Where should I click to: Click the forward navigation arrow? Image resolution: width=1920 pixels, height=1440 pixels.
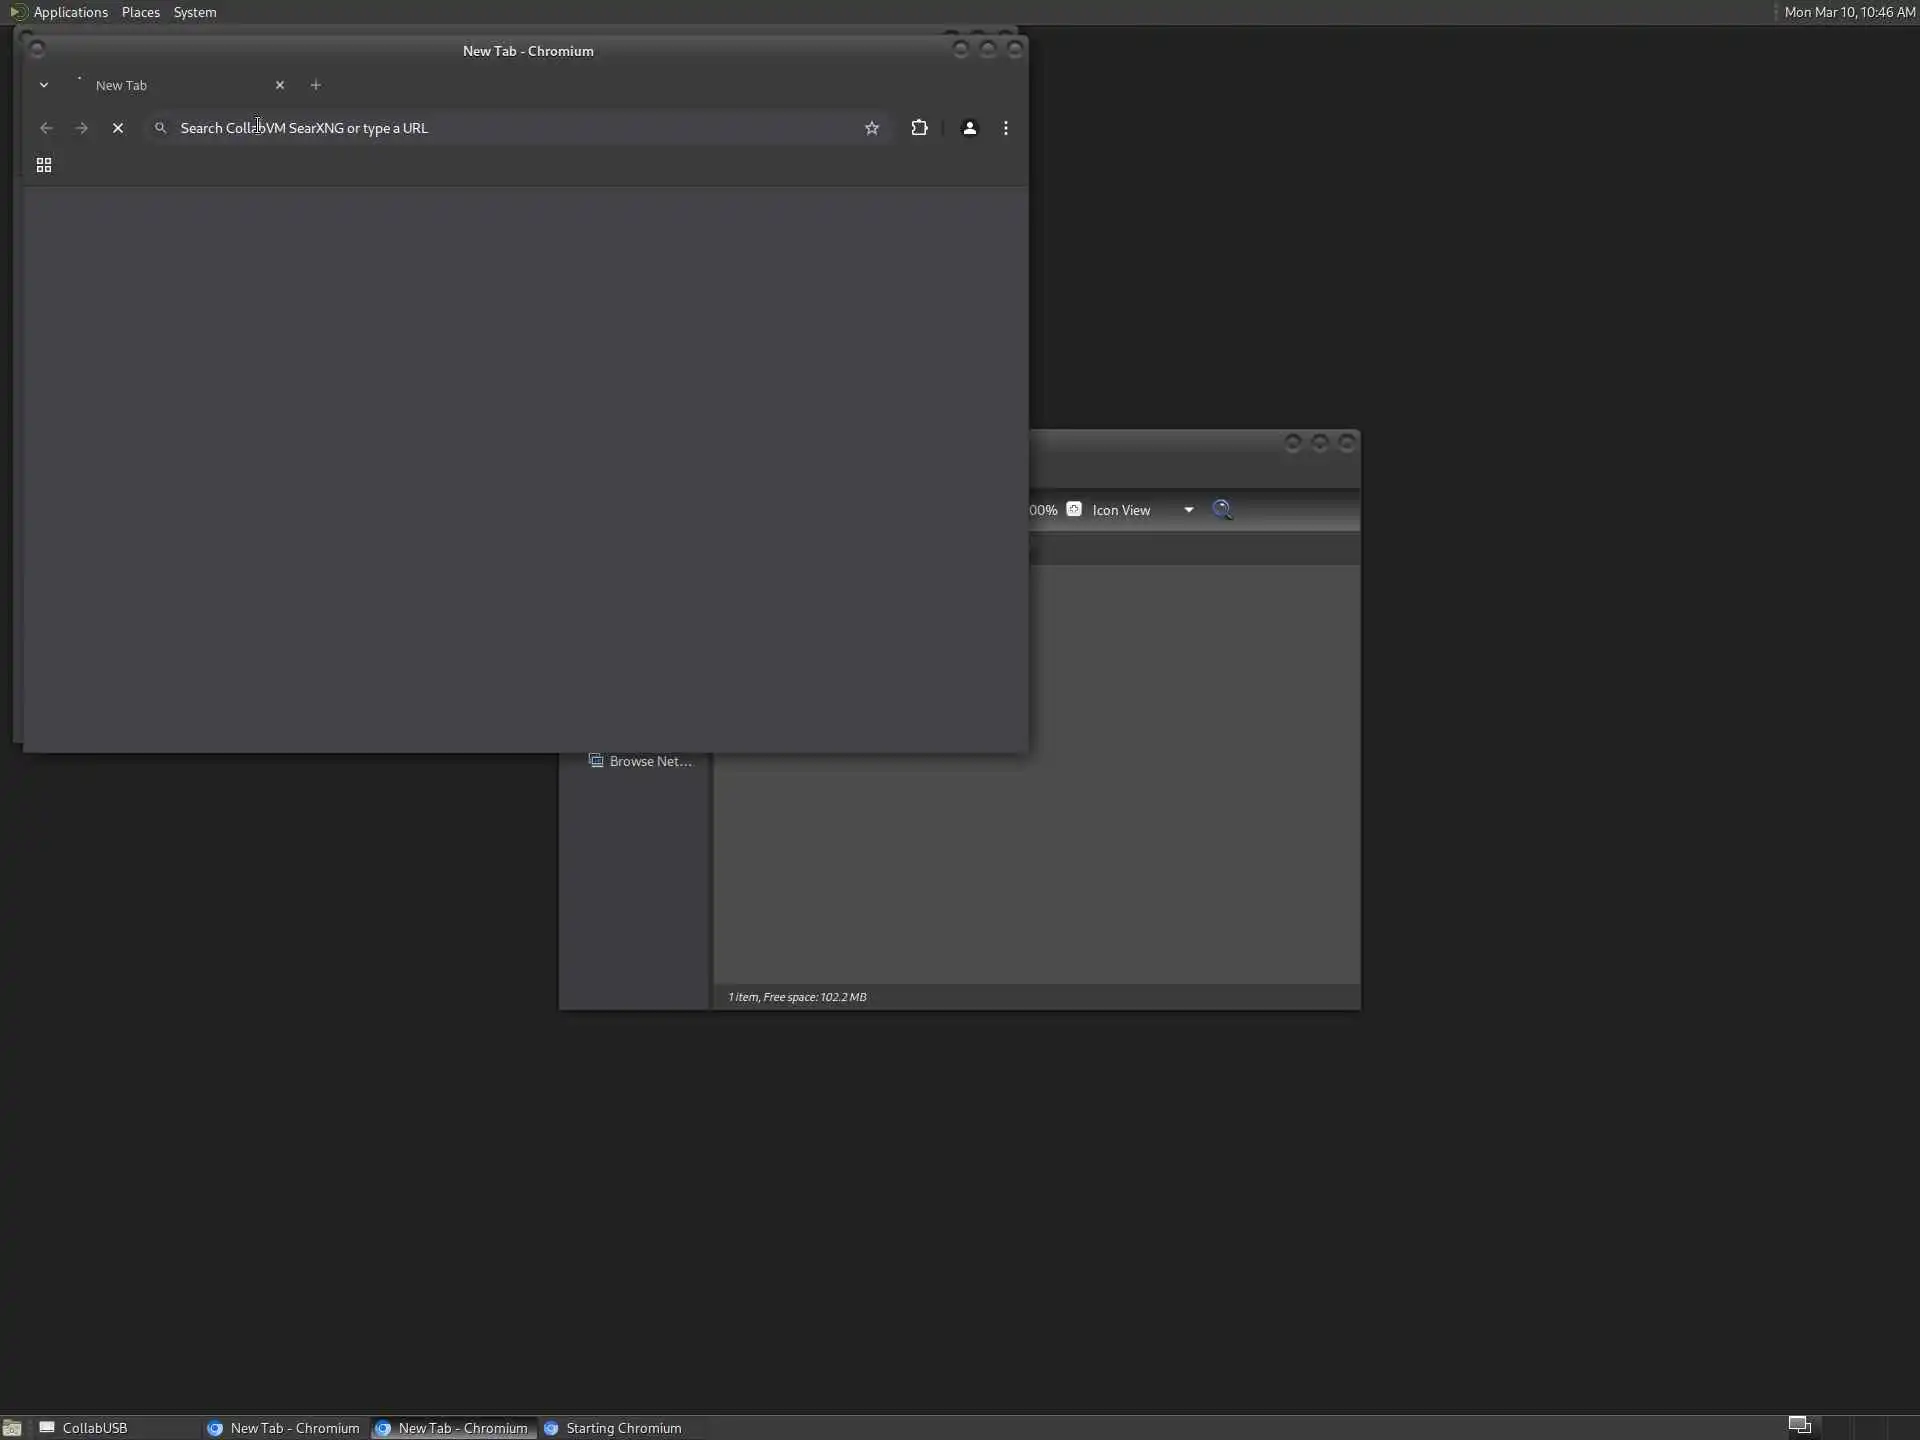click(82, 128)
